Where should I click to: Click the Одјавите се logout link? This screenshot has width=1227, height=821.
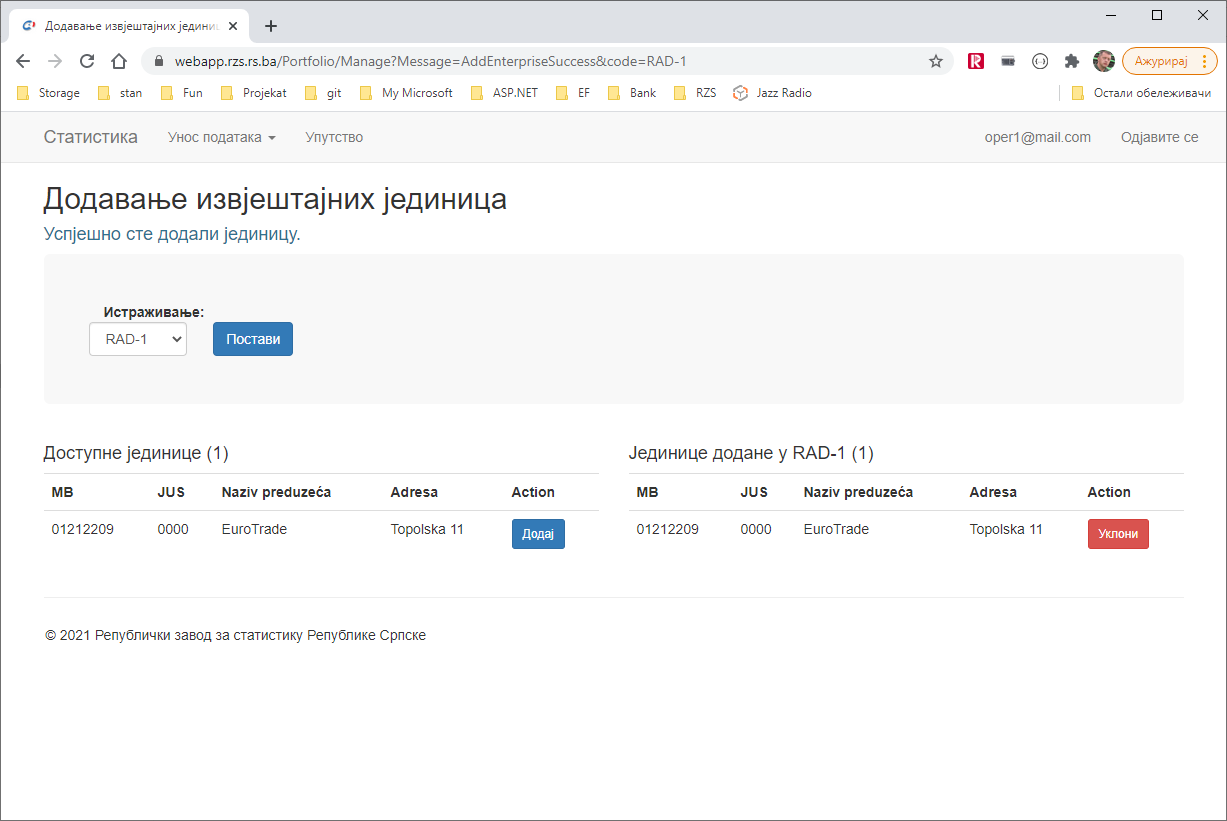1159,137
